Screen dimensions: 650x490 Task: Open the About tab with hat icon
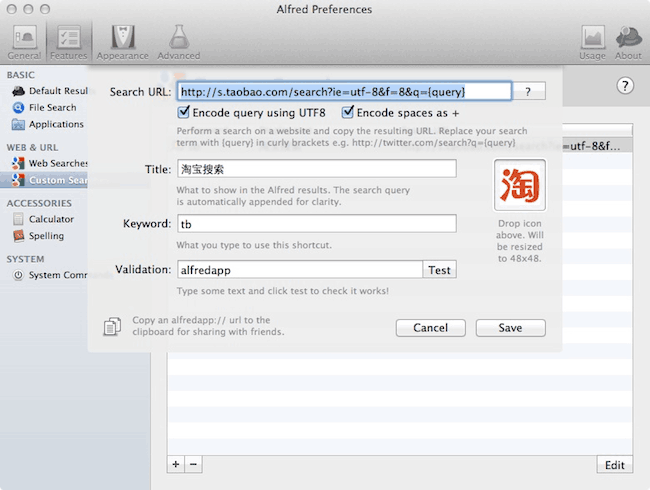(628, 42)
